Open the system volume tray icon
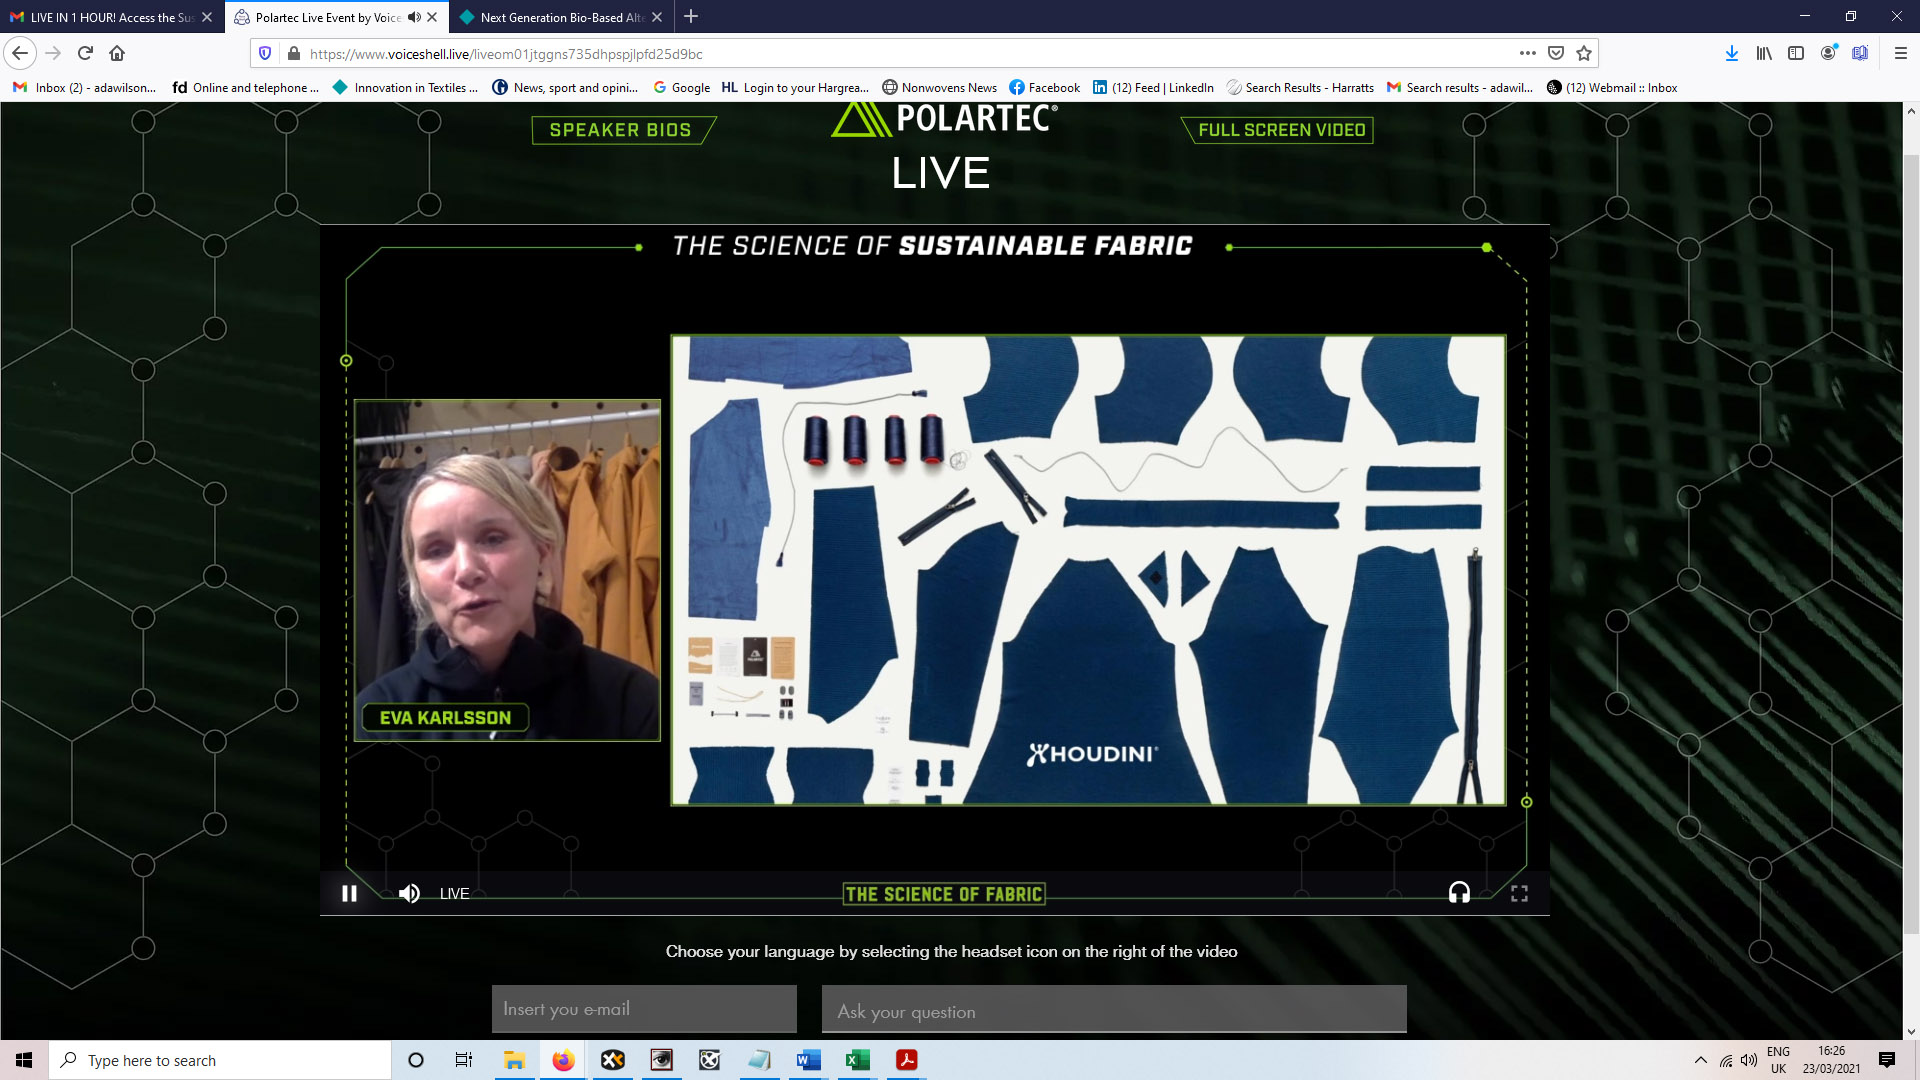The height and width of the screenshot is (1080, 1920). pyautogui.click(x=1749, y=1060)
